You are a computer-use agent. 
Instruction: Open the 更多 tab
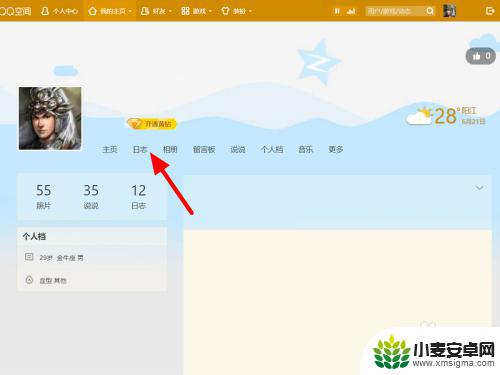pyautogui.click(x=336, y=149)
